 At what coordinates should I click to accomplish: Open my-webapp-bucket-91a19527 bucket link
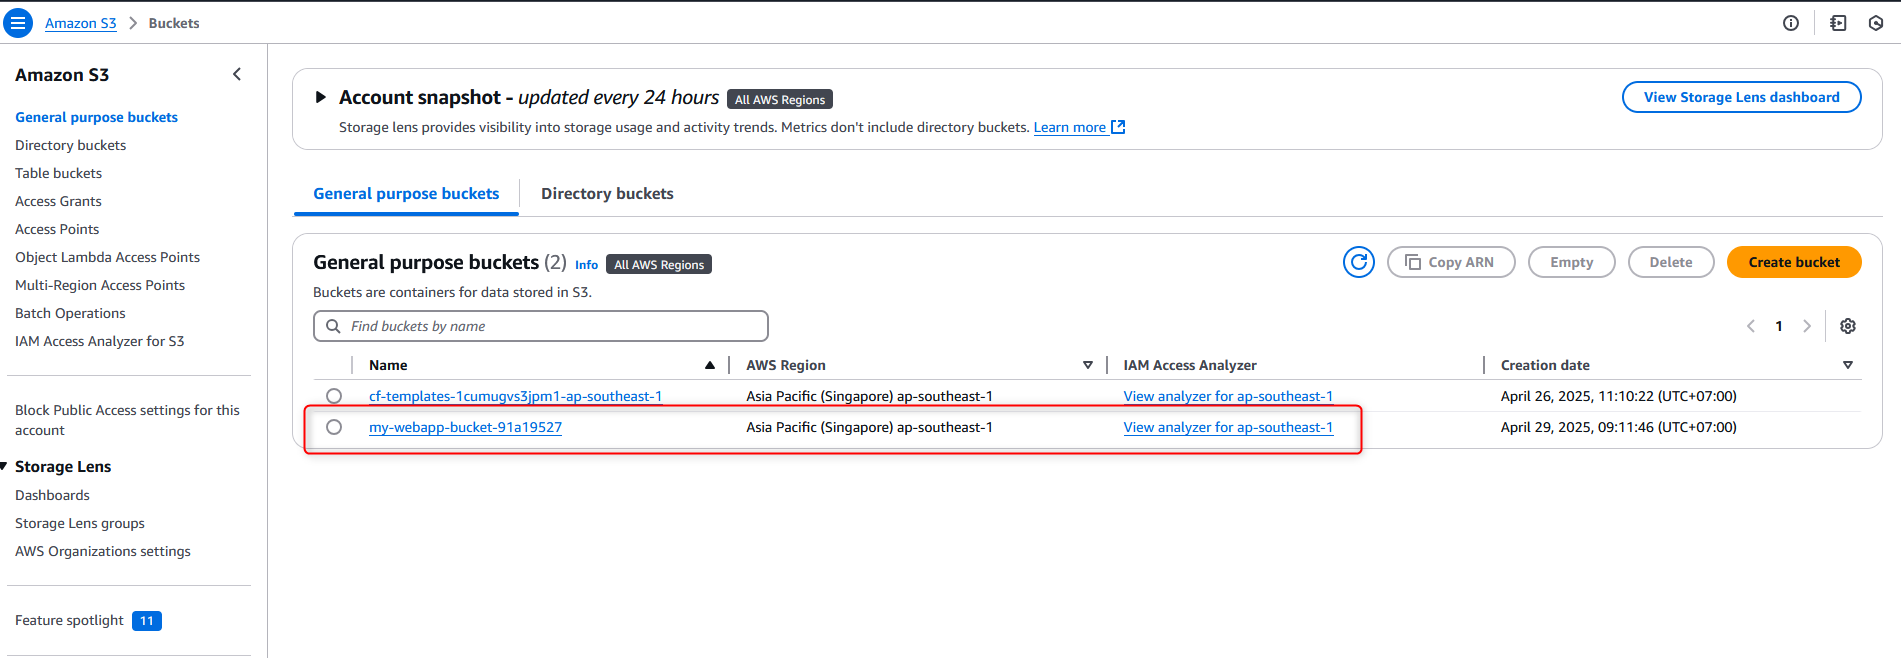(x=465, y=427)
